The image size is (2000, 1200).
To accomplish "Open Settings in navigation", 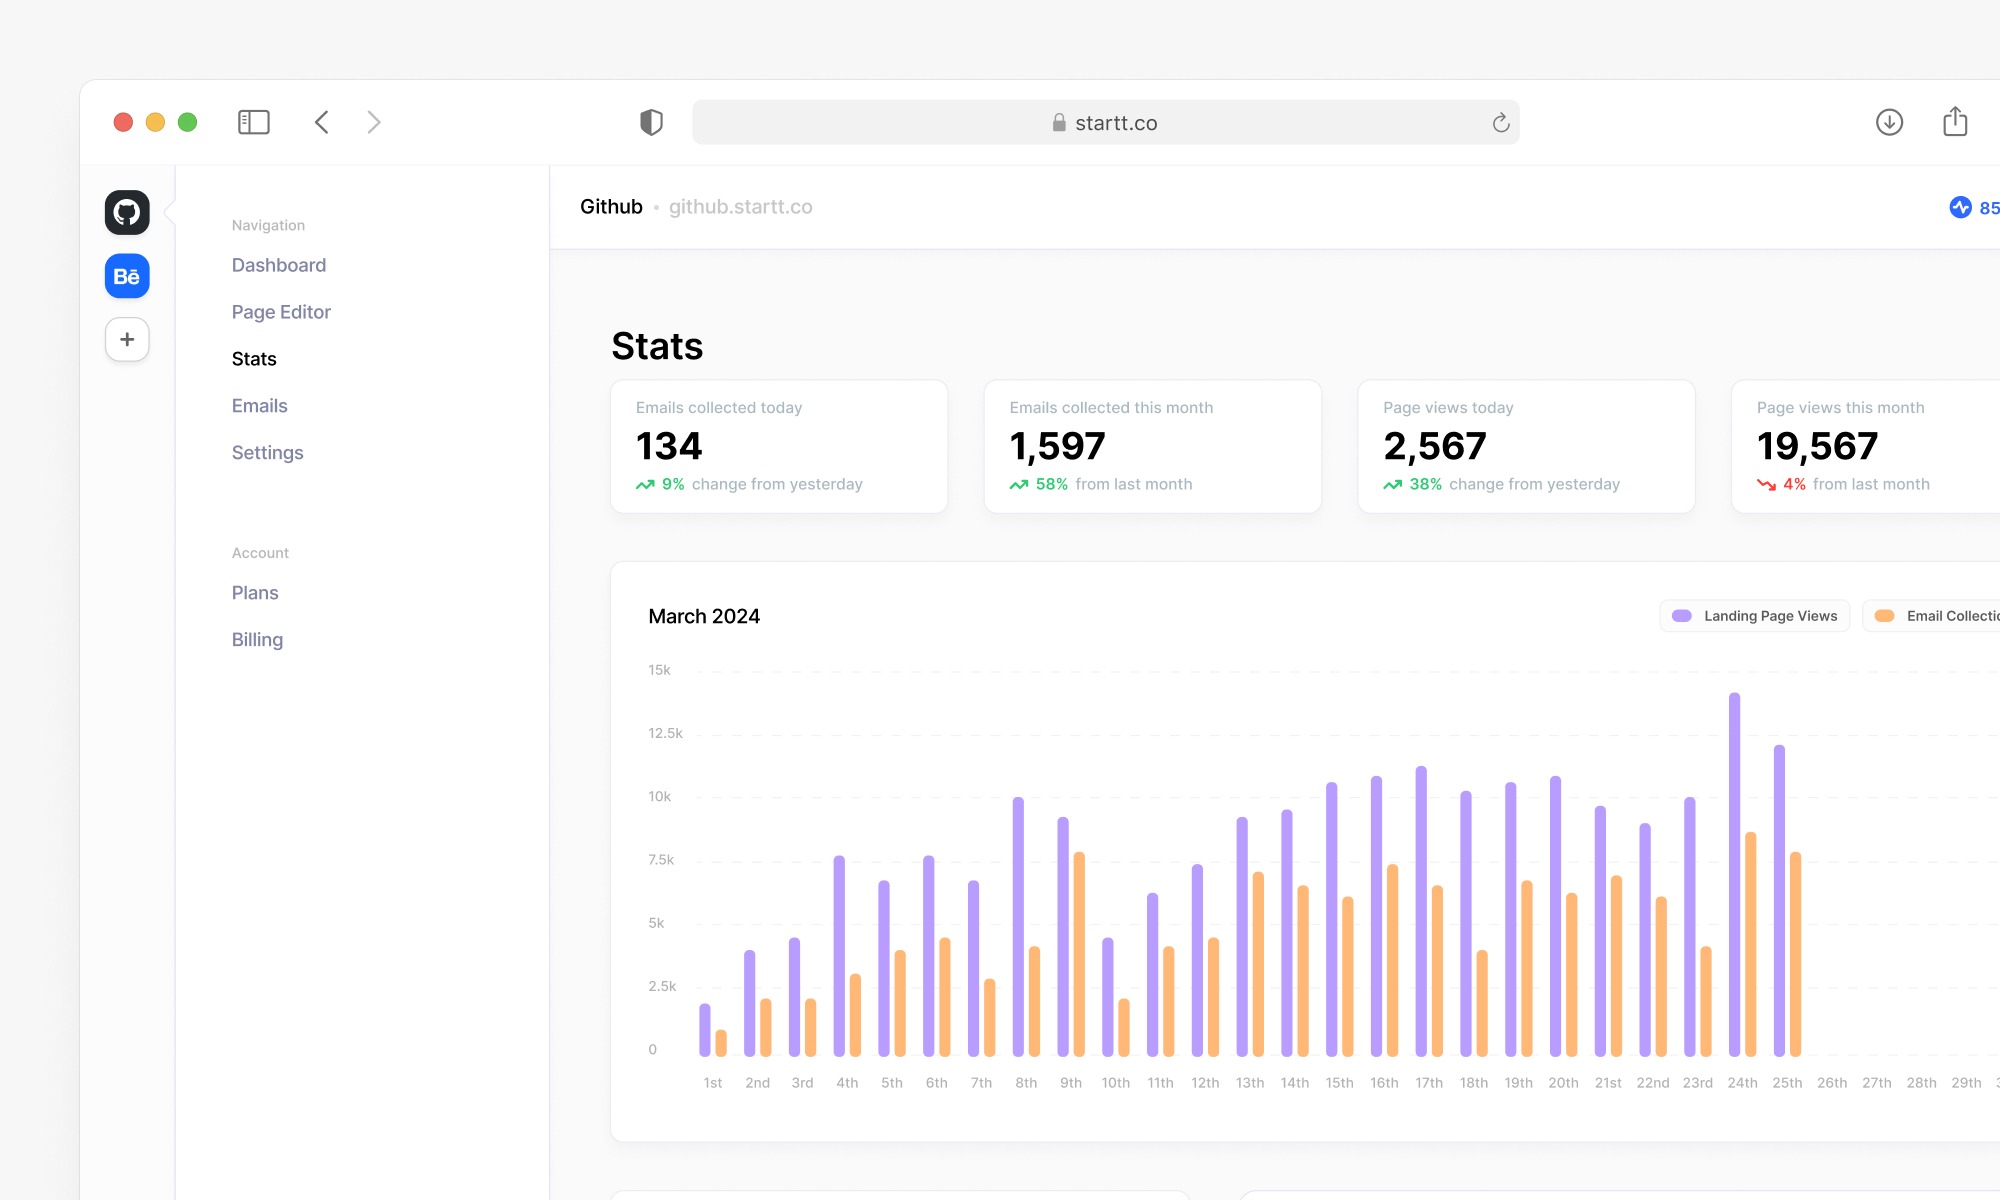I will pos(267,453).
